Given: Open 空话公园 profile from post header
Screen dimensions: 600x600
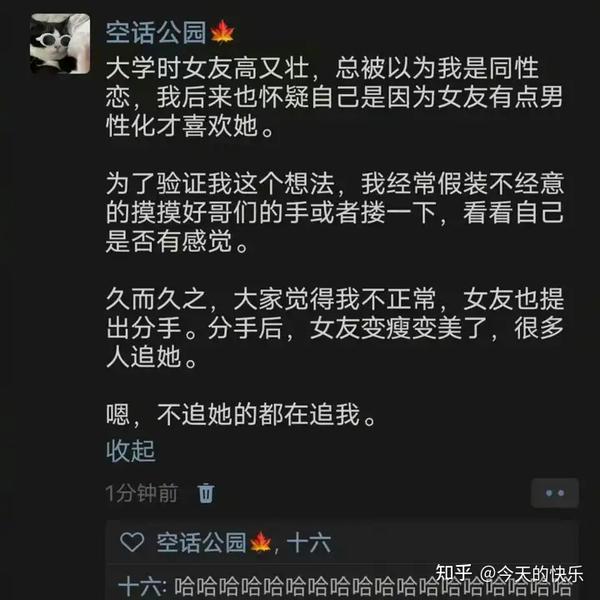Looking at the screenshot, I should [156, 32].
